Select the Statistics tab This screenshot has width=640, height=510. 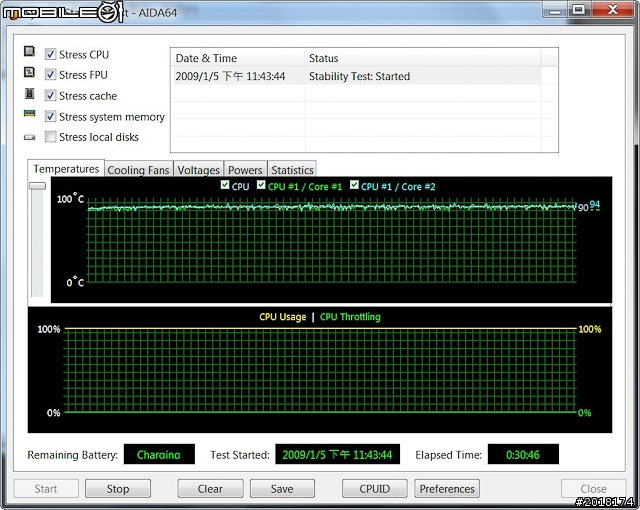coord(292,170)
